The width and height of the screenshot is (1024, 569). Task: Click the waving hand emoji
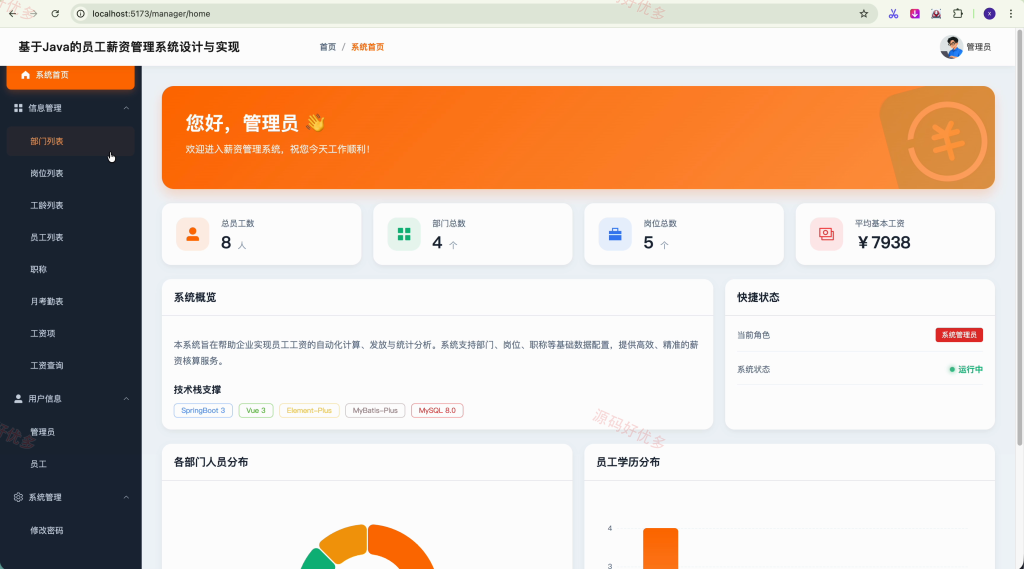(x=315, y=122)
